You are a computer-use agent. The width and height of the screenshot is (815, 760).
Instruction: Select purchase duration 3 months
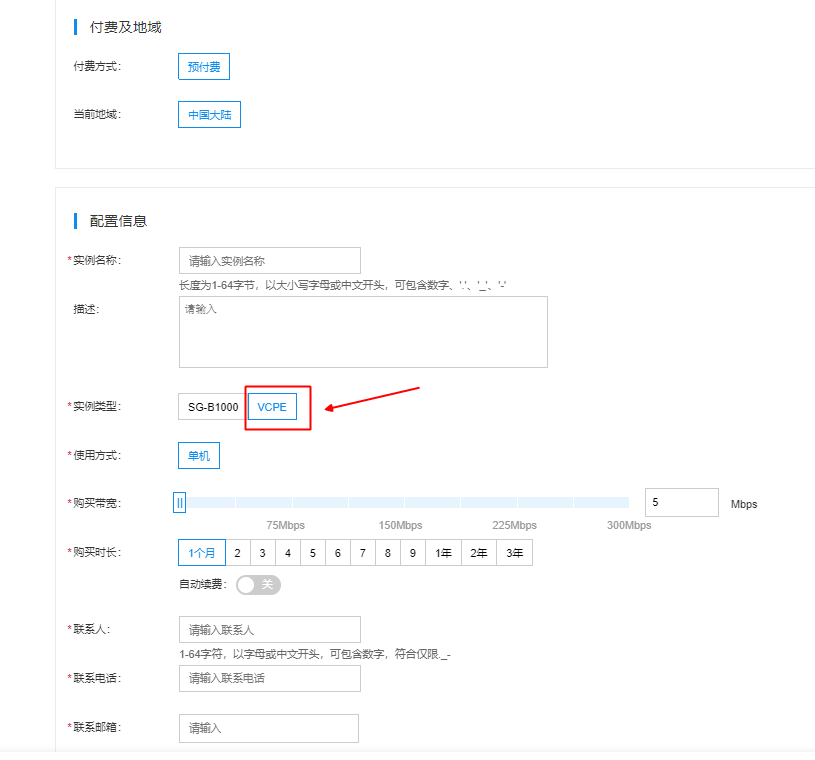click(262, 553)
